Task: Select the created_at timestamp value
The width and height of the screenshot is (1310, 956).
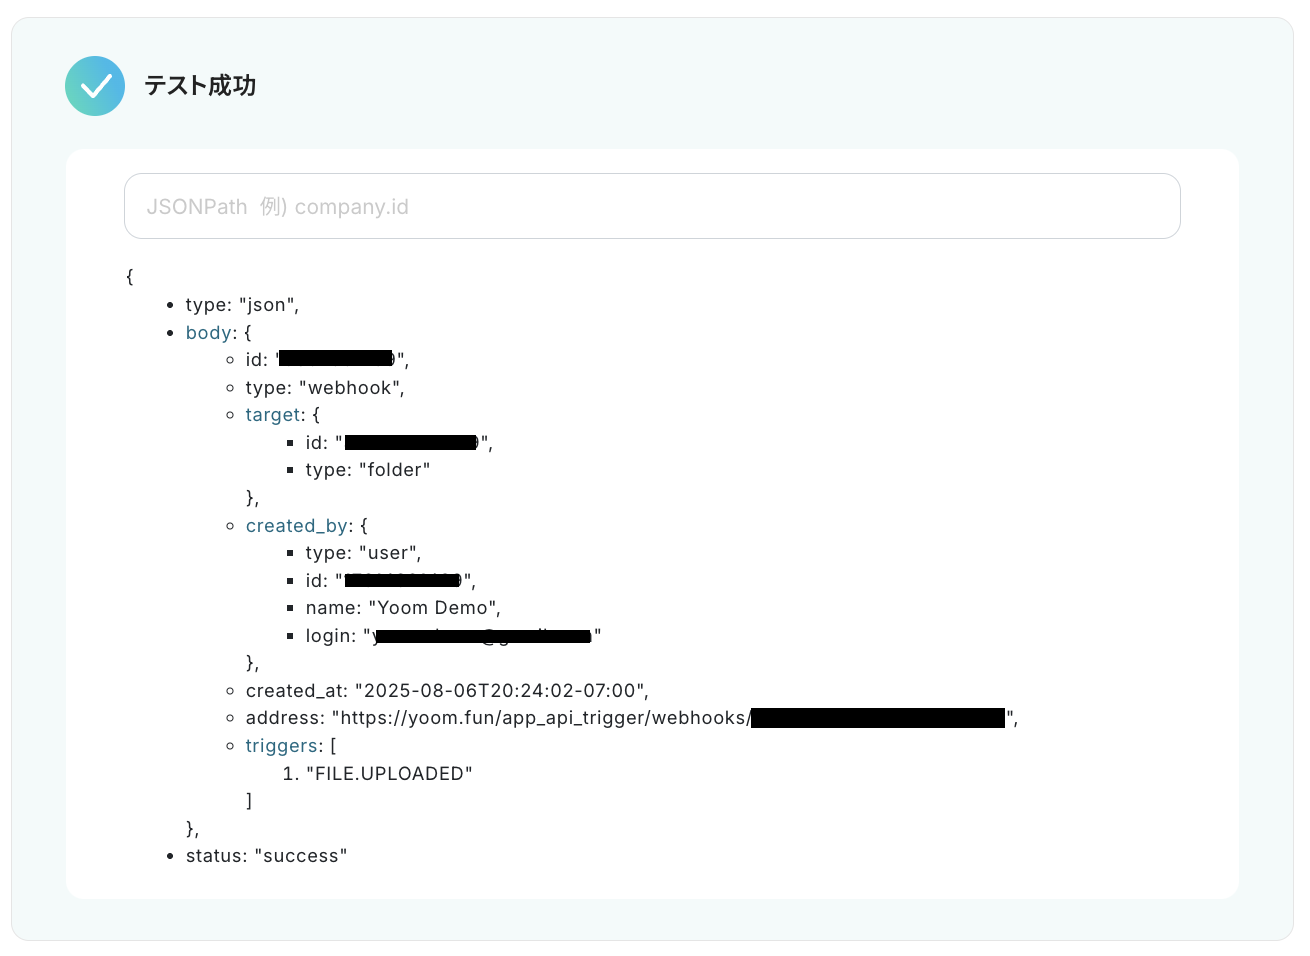Action: pyautogui.click(x=501, y=691)
